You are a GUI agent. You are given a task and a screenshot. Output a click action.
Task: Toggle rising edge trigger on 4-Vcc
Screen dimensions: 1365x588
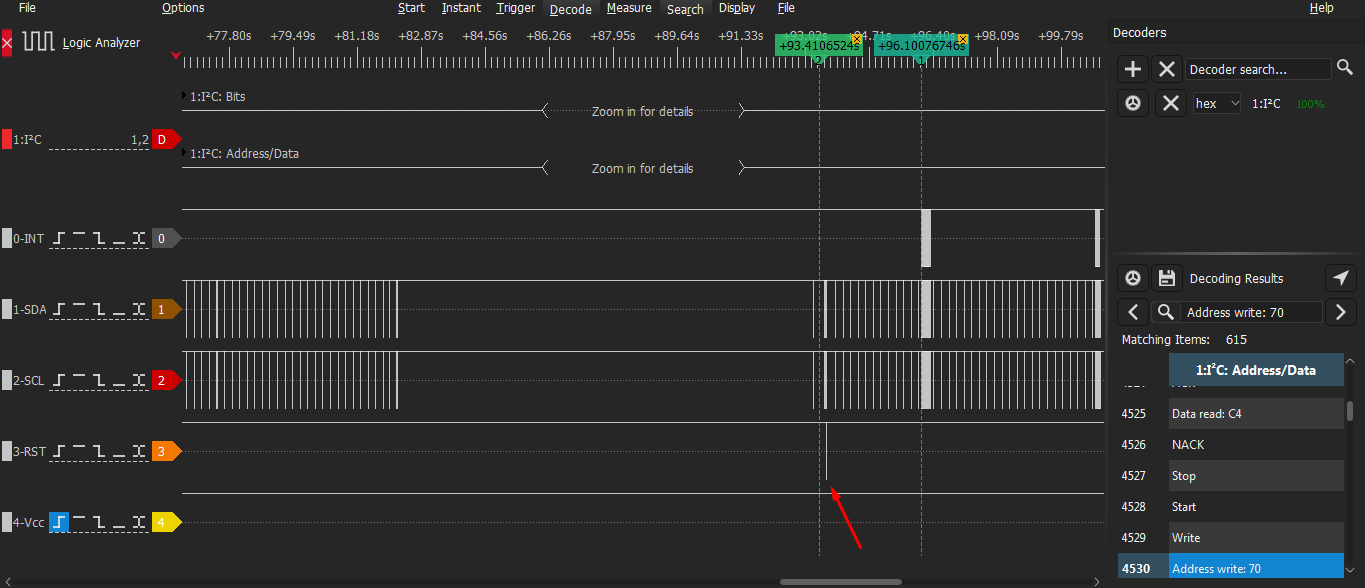click(x=60, y=522)
